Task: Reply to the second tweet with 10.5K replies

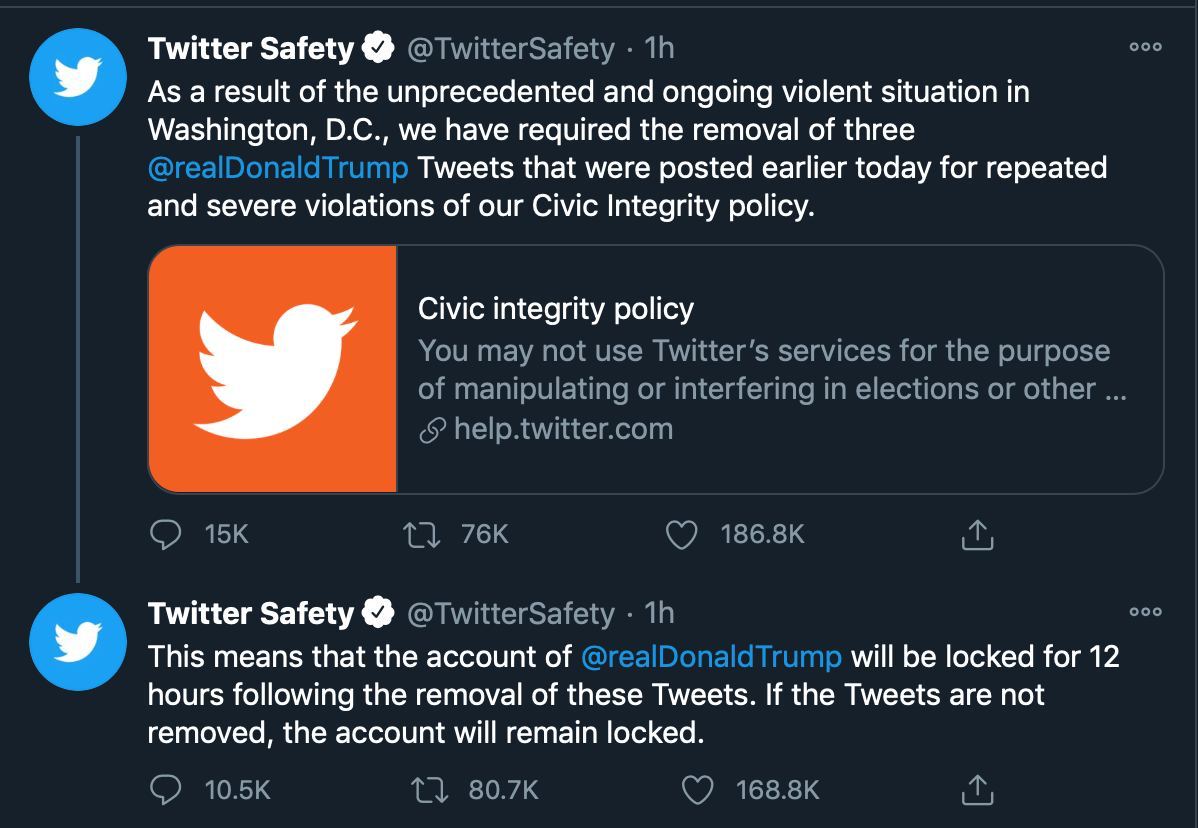Action: (x=163, y=790)
